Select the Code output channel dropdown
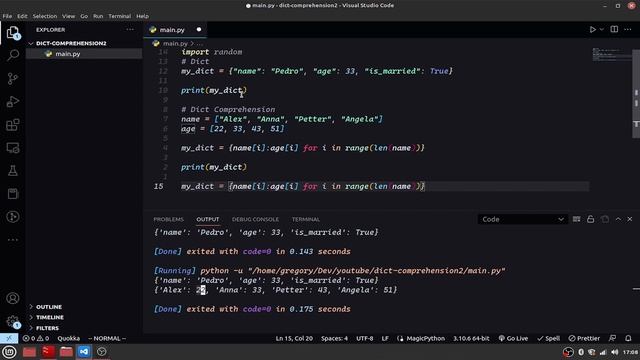Viewport: 640px width, 360px height. point(522,219)
